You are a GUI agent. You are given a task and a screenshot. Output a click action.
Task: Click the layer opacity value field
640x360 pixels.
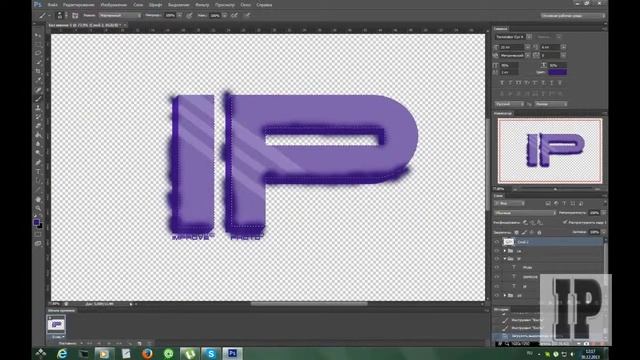594,213
